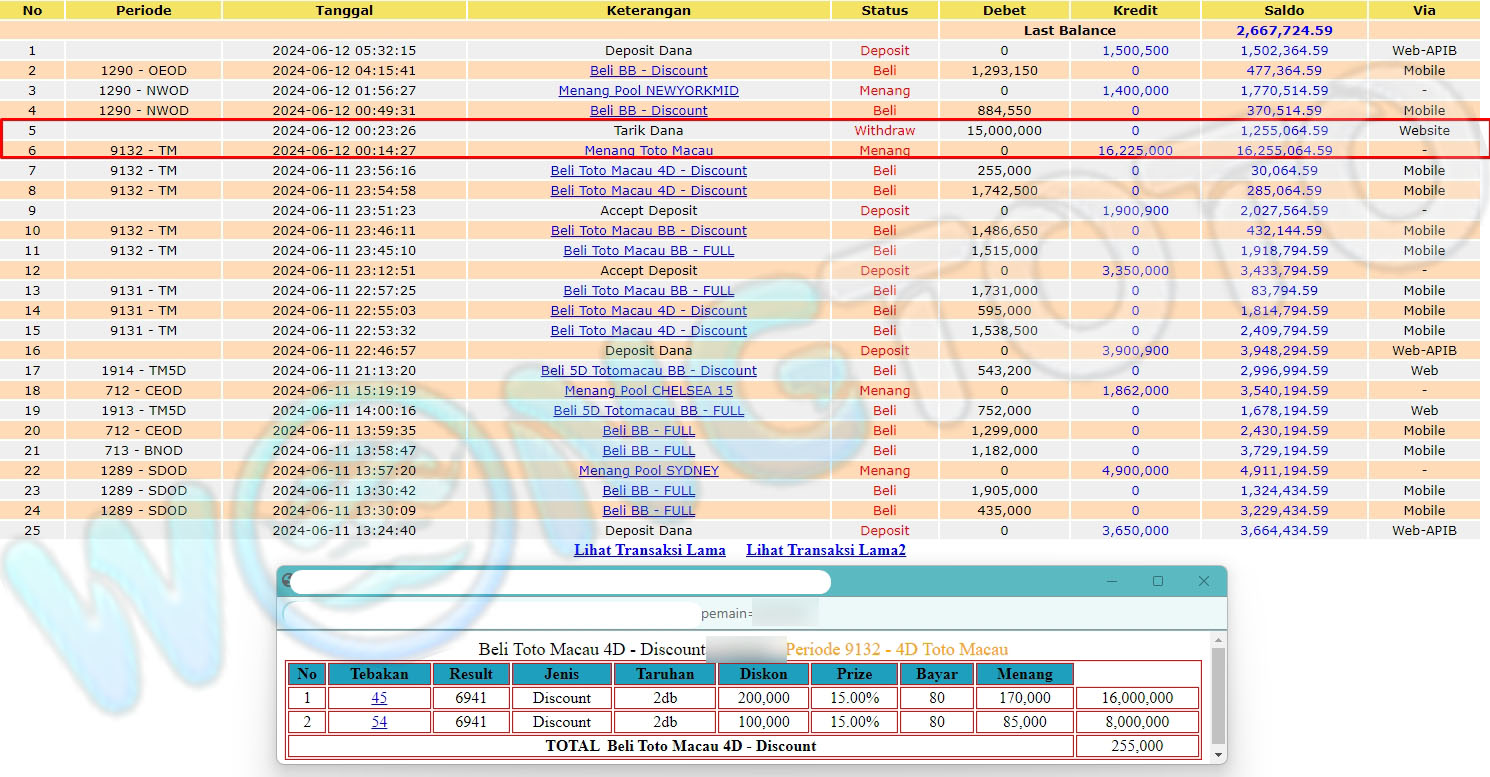Maximize the popup bet detail window
1490x777 pixels.
click(x=1158, y=581)
